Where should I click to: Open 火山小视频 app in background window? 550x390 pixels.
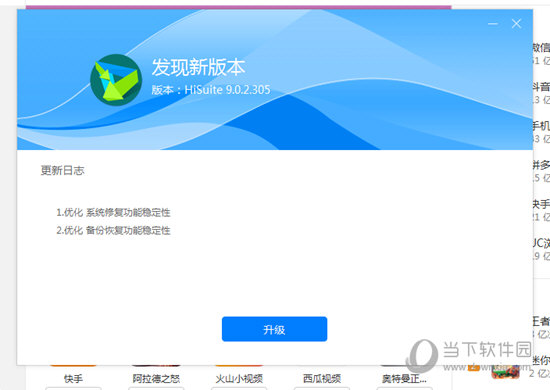pyautogui.click(x=239, y=378)
